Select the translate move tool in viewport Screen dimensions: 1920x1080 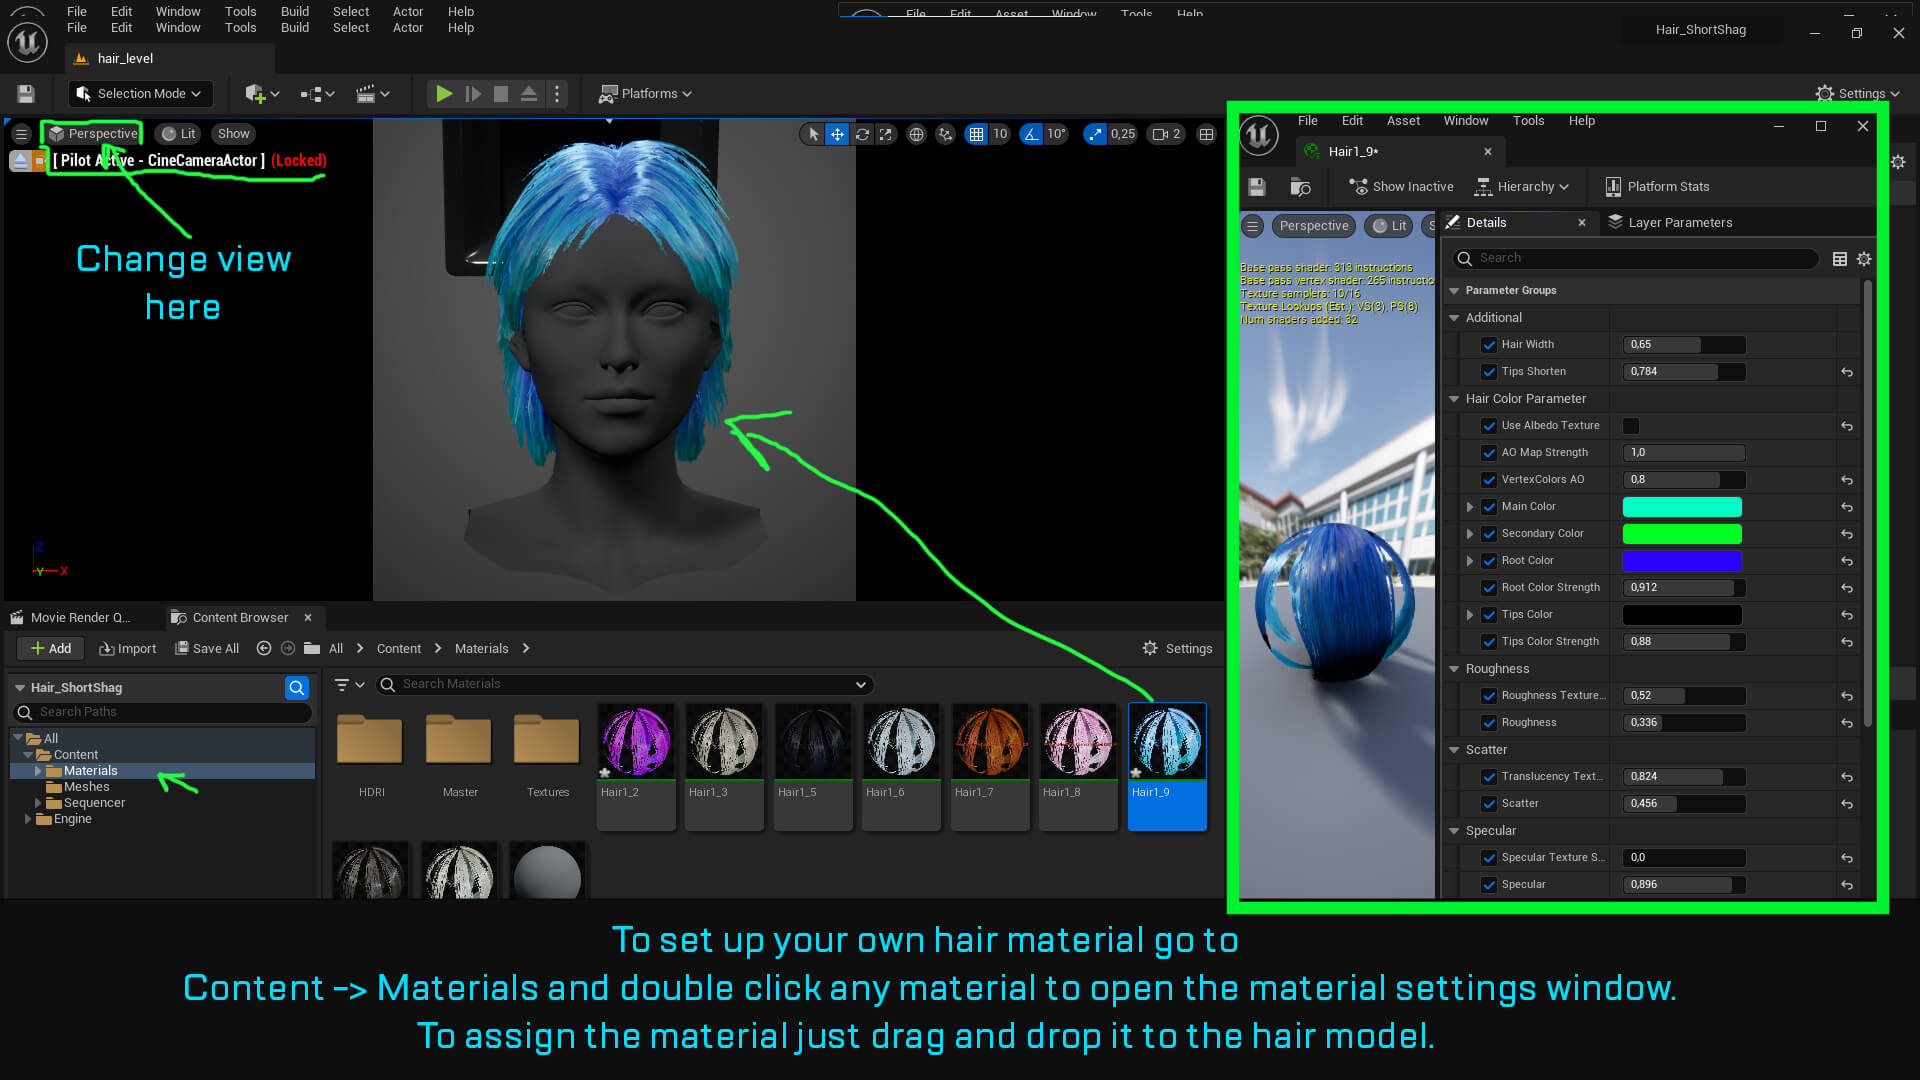(837, 134)
